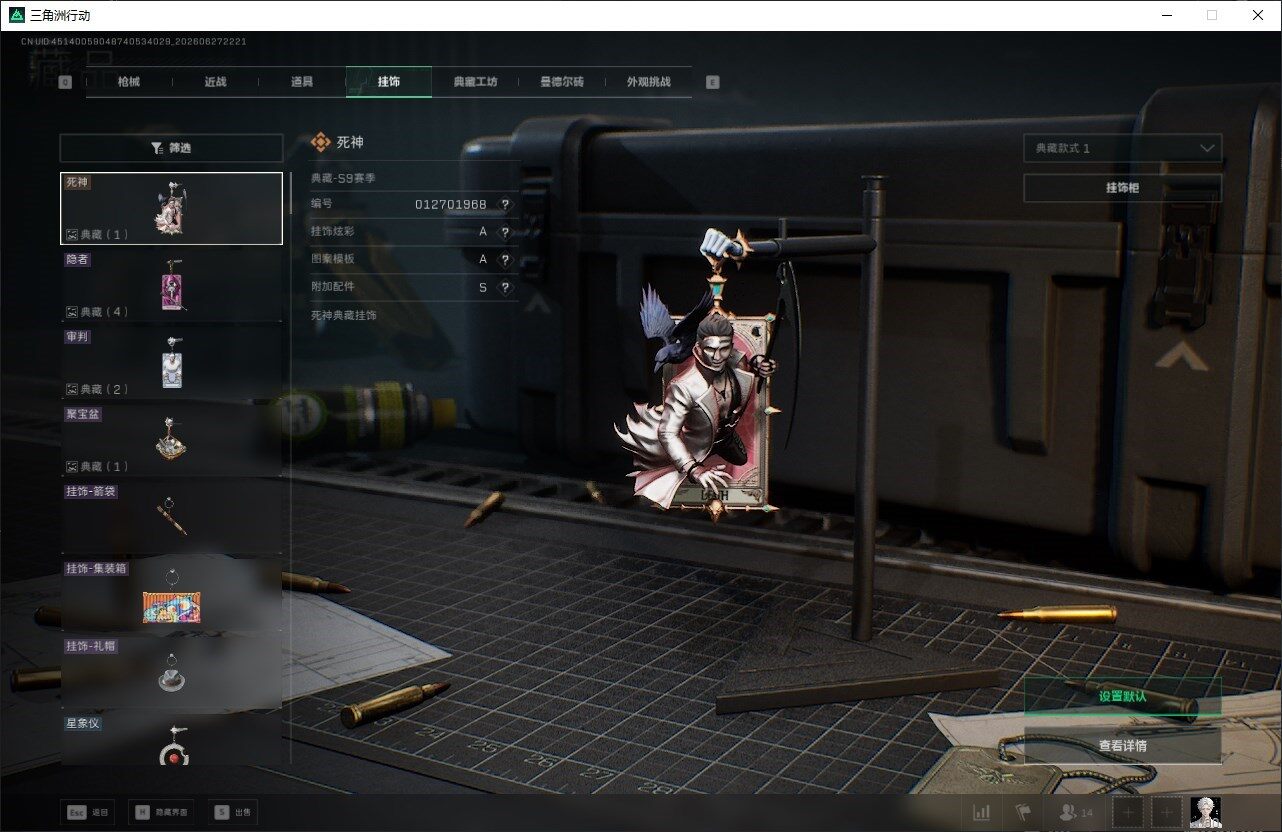Viewport: 1282px width, 832px height.
Task: Open the friends list icon showing 14
Action: click(1075, 812)
